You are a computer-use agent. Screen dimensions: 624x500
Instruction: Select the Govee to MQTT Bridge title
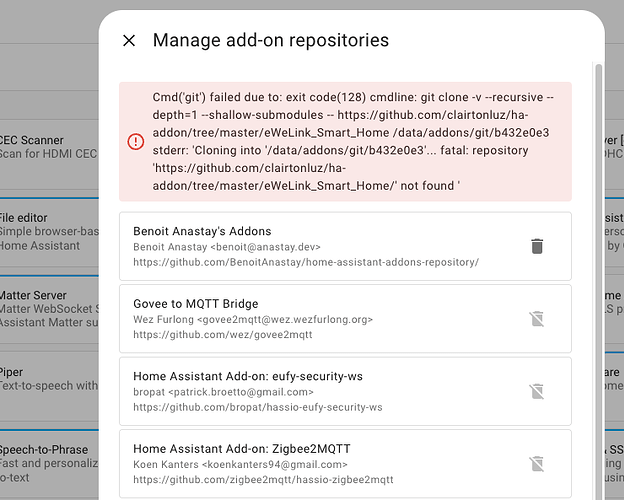(x=196, y=304)
